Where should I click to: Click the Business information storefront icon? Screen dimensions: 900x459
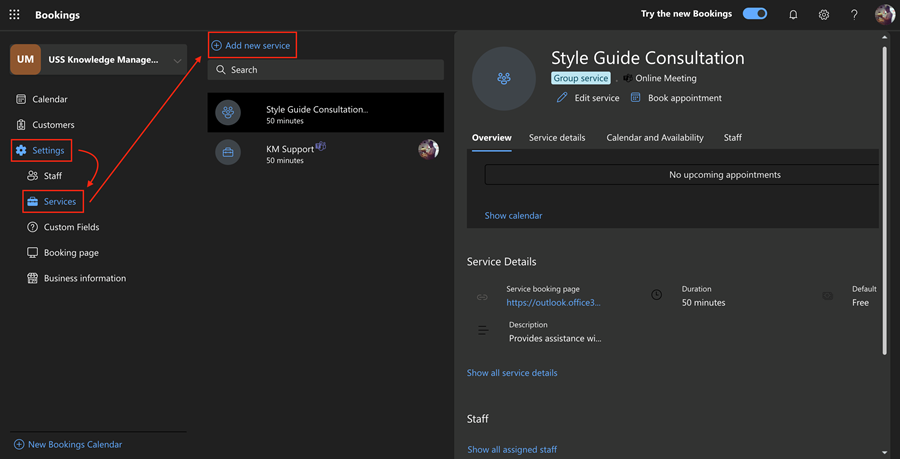coord(33,278)
